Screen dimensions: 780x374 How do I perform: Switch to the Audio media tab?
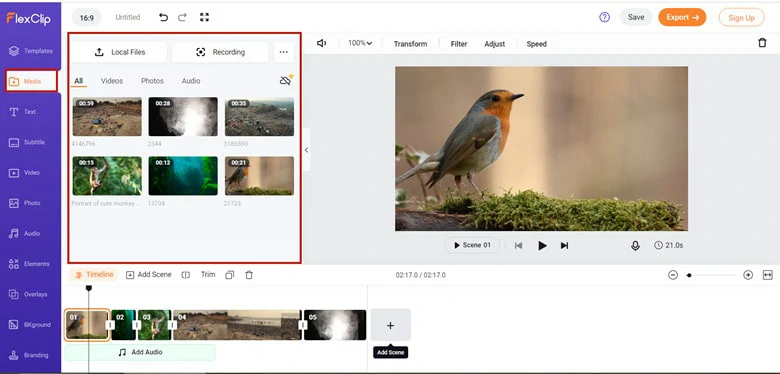[x=191, y=81]
